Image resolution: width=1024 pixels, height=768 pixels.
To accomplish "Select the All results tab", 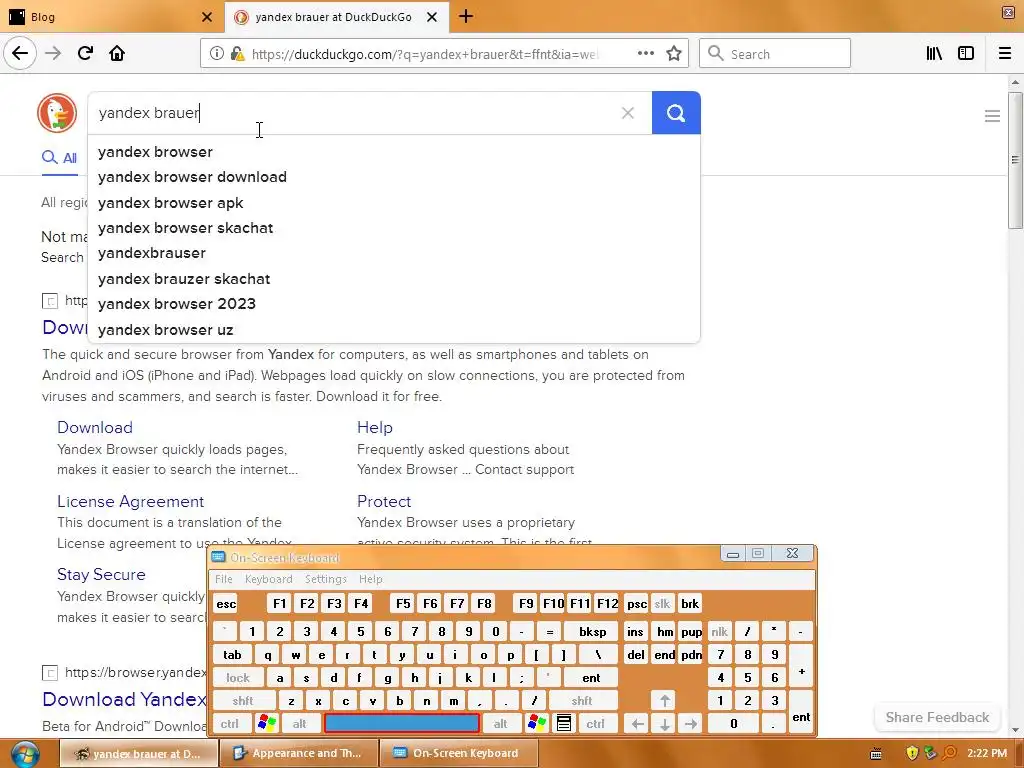I will click(59, 157).
